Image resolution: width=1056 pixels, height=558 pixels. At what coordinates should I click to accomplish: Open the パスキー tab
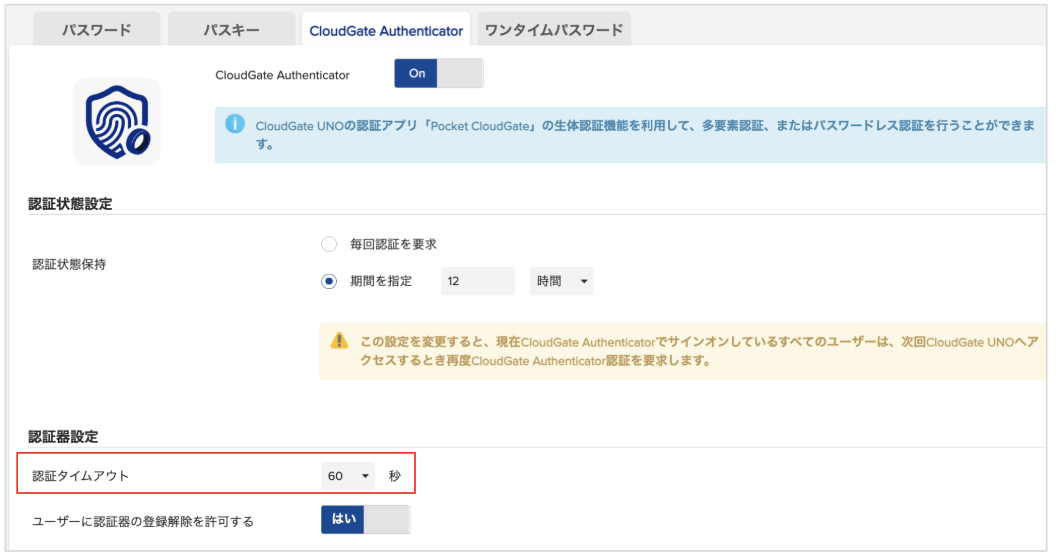231,30
